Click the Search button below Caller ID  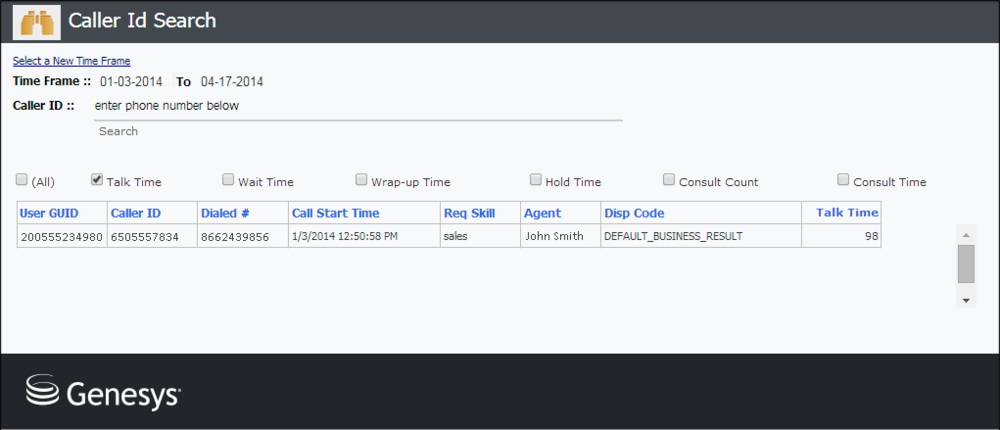118,131
